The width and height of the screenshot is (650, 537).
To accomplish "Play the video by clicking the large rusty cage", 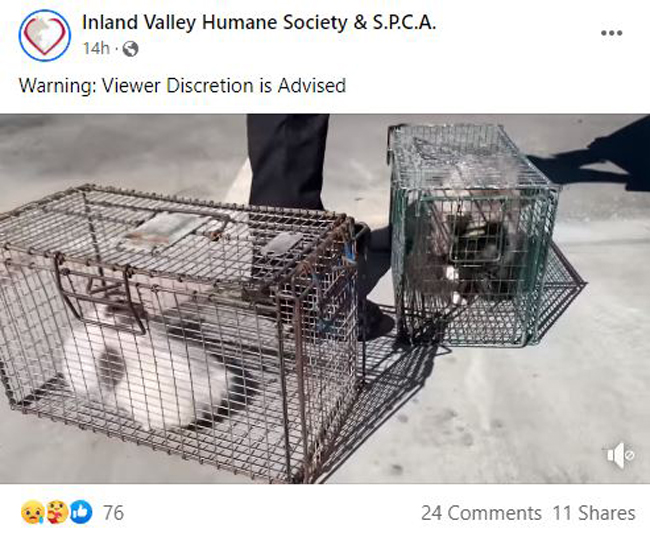I will (x=178, y=332).
